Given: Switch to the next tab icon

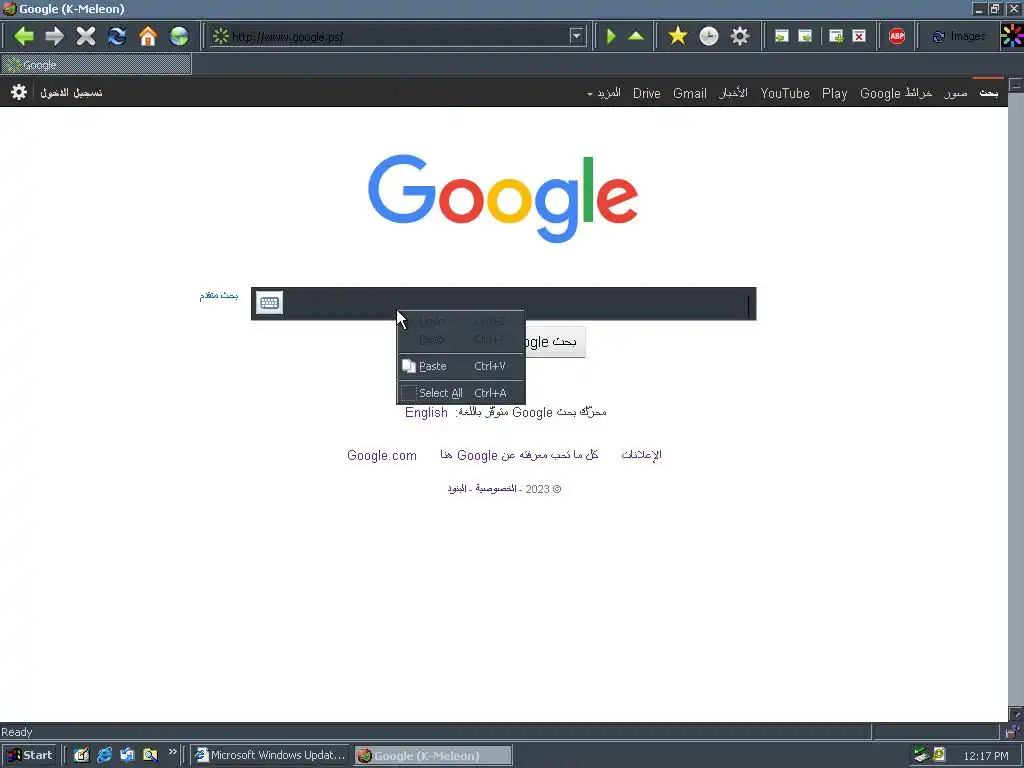Looking at the screenshot, I should click(x=805, y=36).
